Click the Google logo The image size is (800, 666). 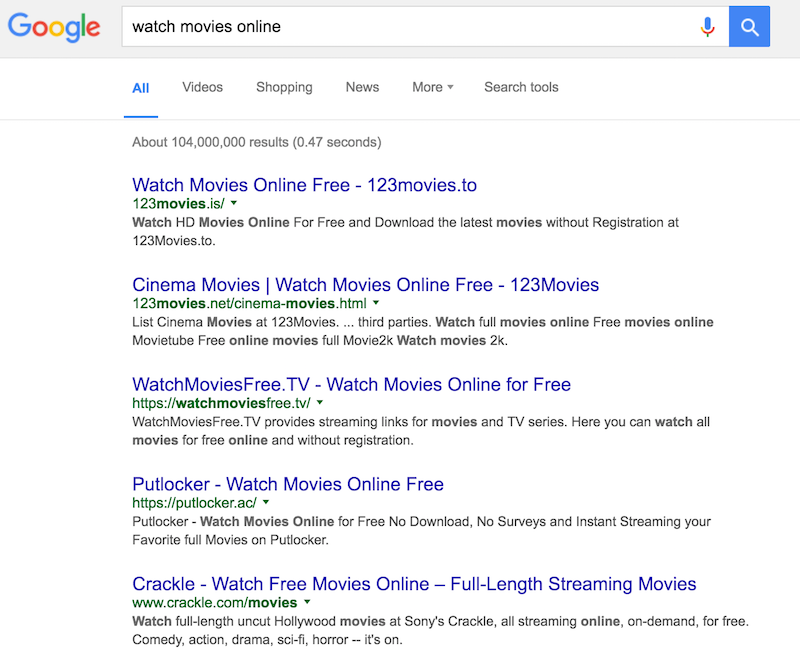coord(52,27)
